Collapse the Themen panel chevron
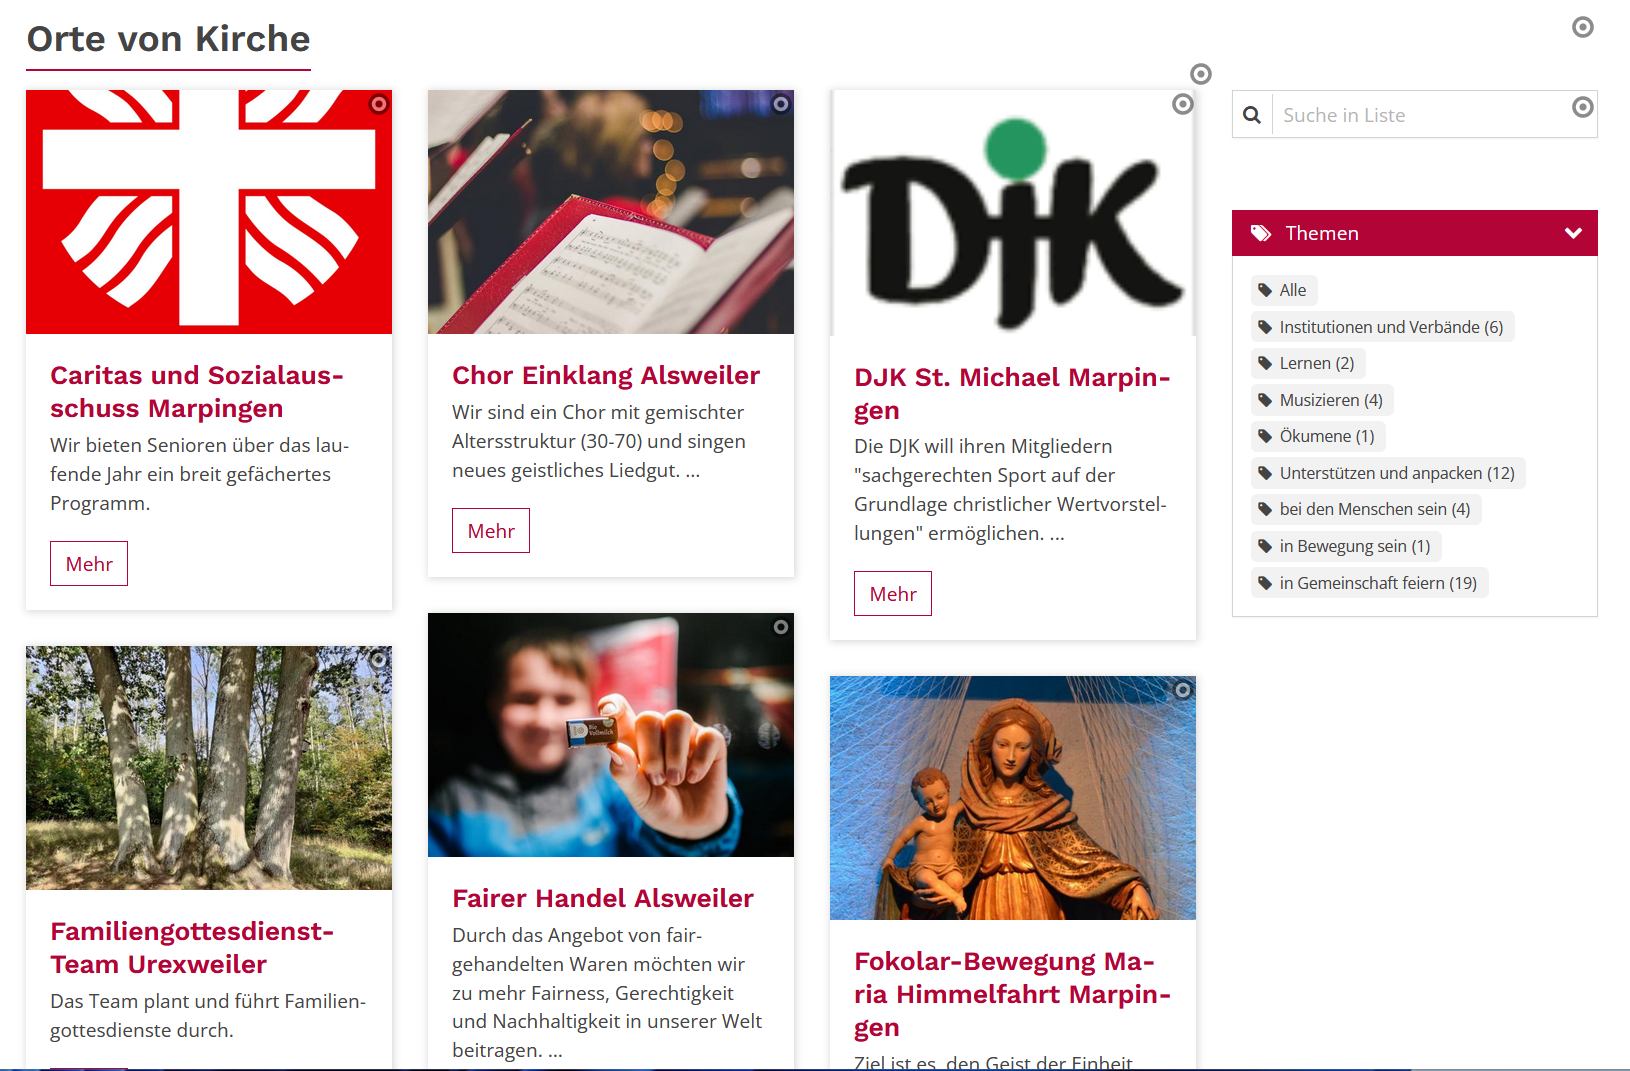This screenshot has width=1630, height=1071. pos(1573,233)
